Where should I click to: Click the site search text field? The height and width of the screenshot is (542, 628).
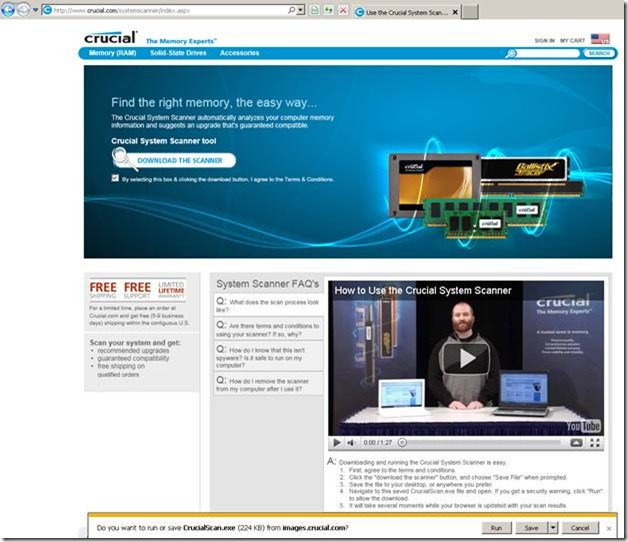(547, 53)
